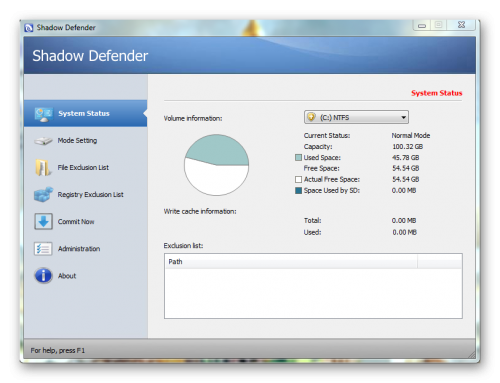Close the Shadow Defender window

[461, 25]
